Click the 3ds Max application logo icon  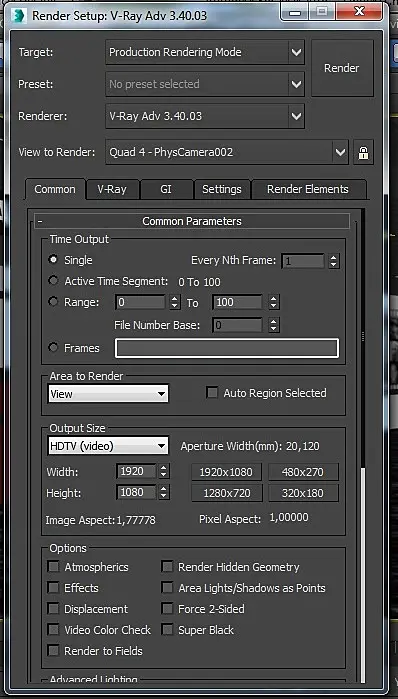[x=19, y=15]
